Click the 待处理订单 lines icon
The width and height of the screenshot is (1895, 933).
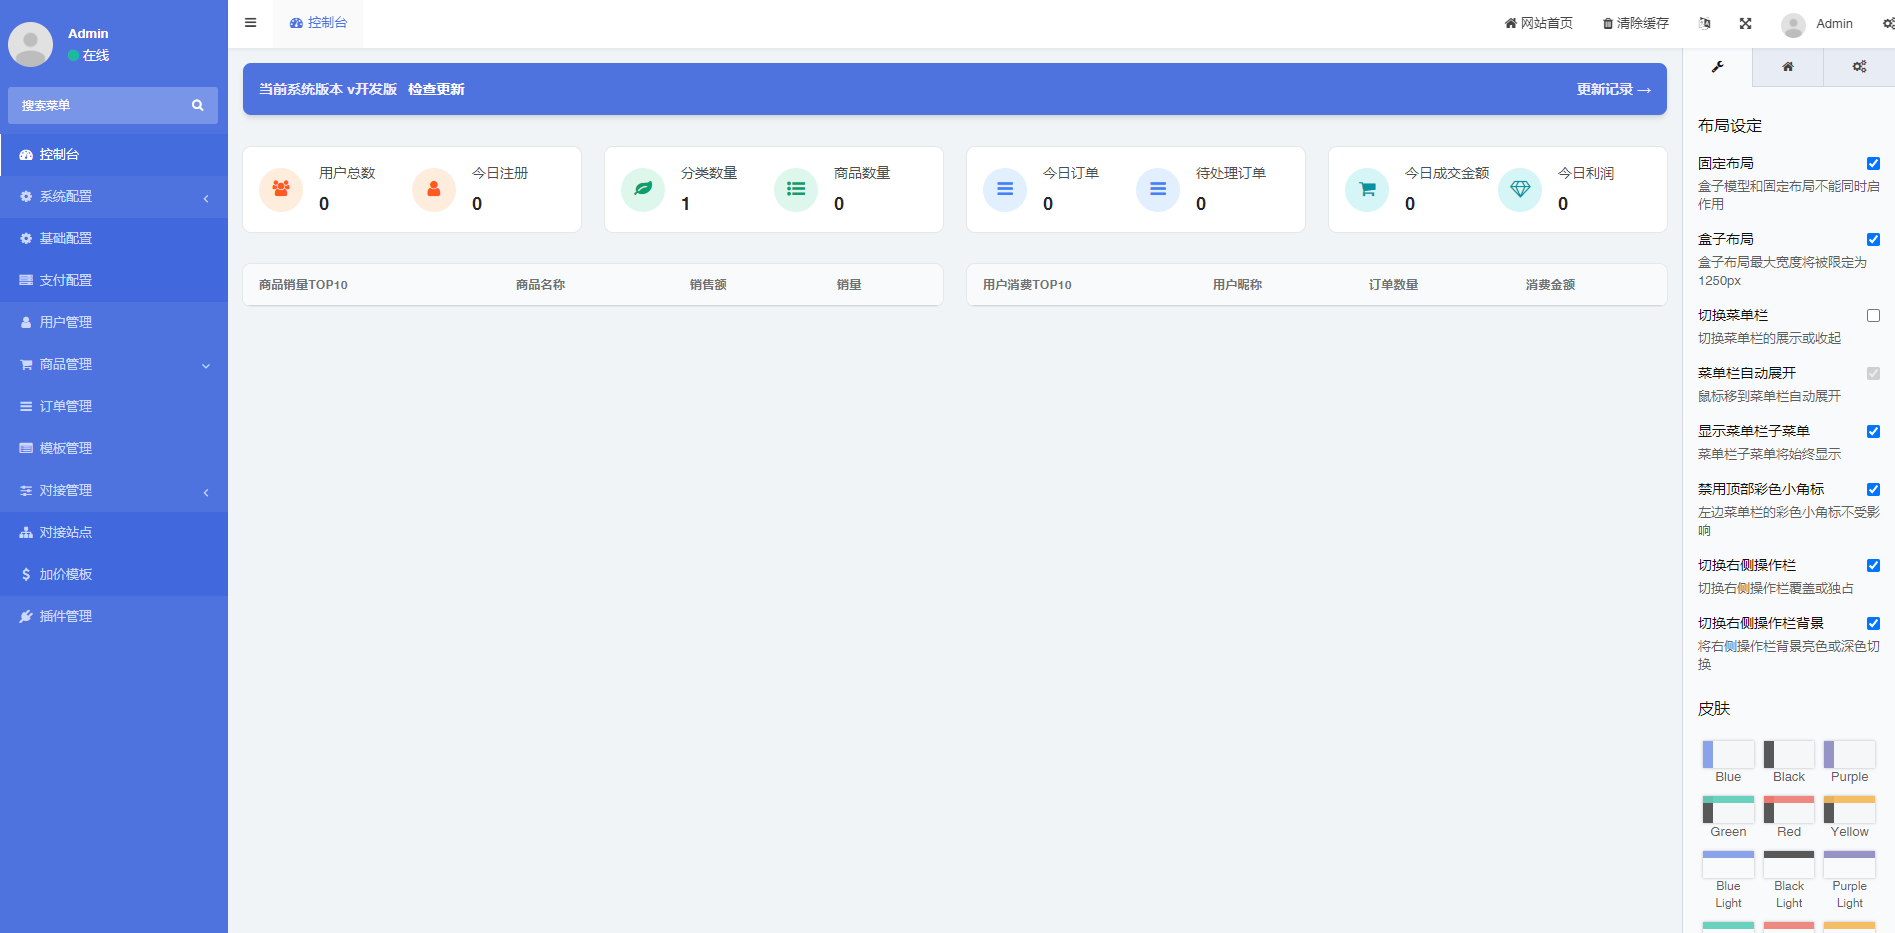tap(1158, 189)
